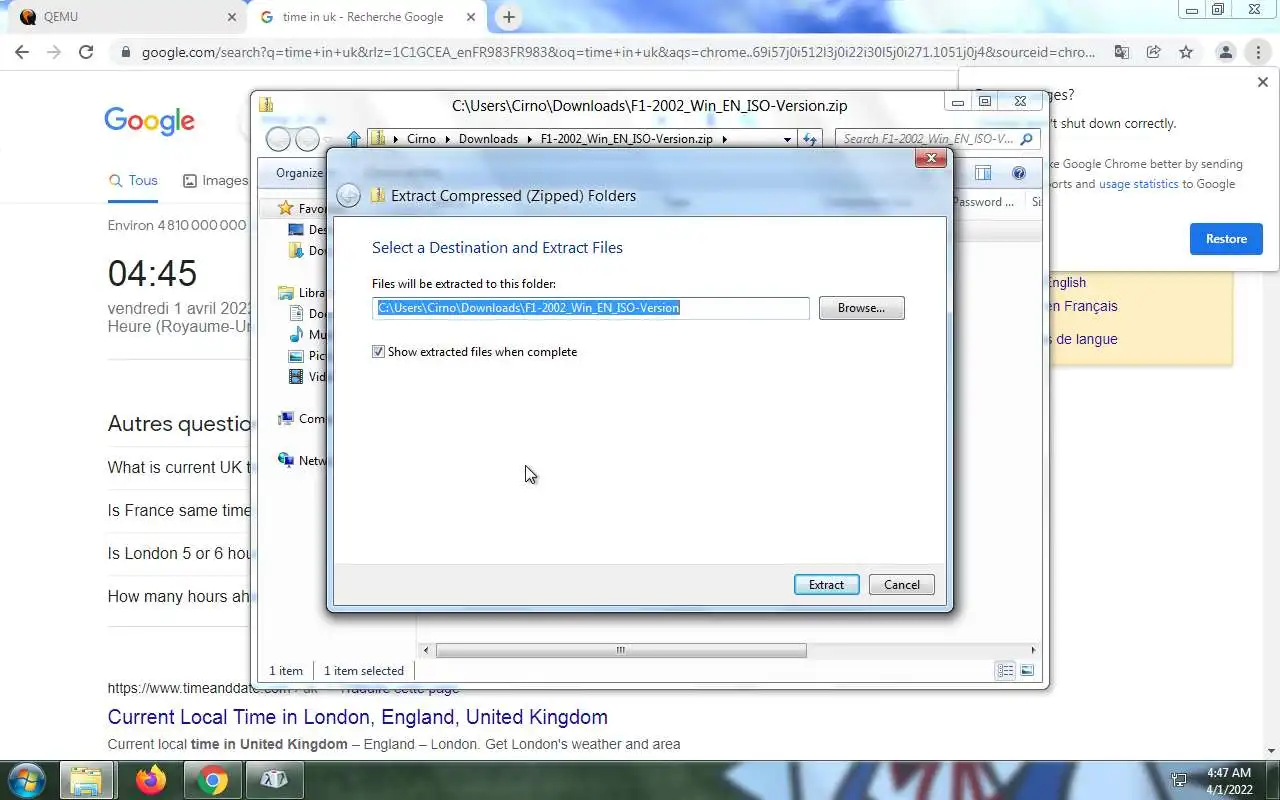Click the Google logo
The width and height of the screenshot is (1280, 800).
(149, 121)
